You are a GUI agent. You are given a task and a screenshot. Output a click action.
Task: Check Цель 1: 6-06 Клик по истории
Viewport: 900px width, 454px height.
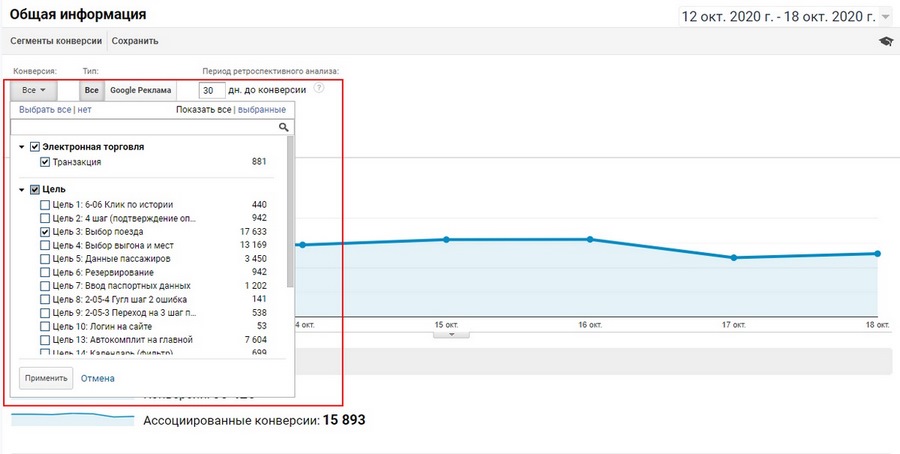(45, 204)
